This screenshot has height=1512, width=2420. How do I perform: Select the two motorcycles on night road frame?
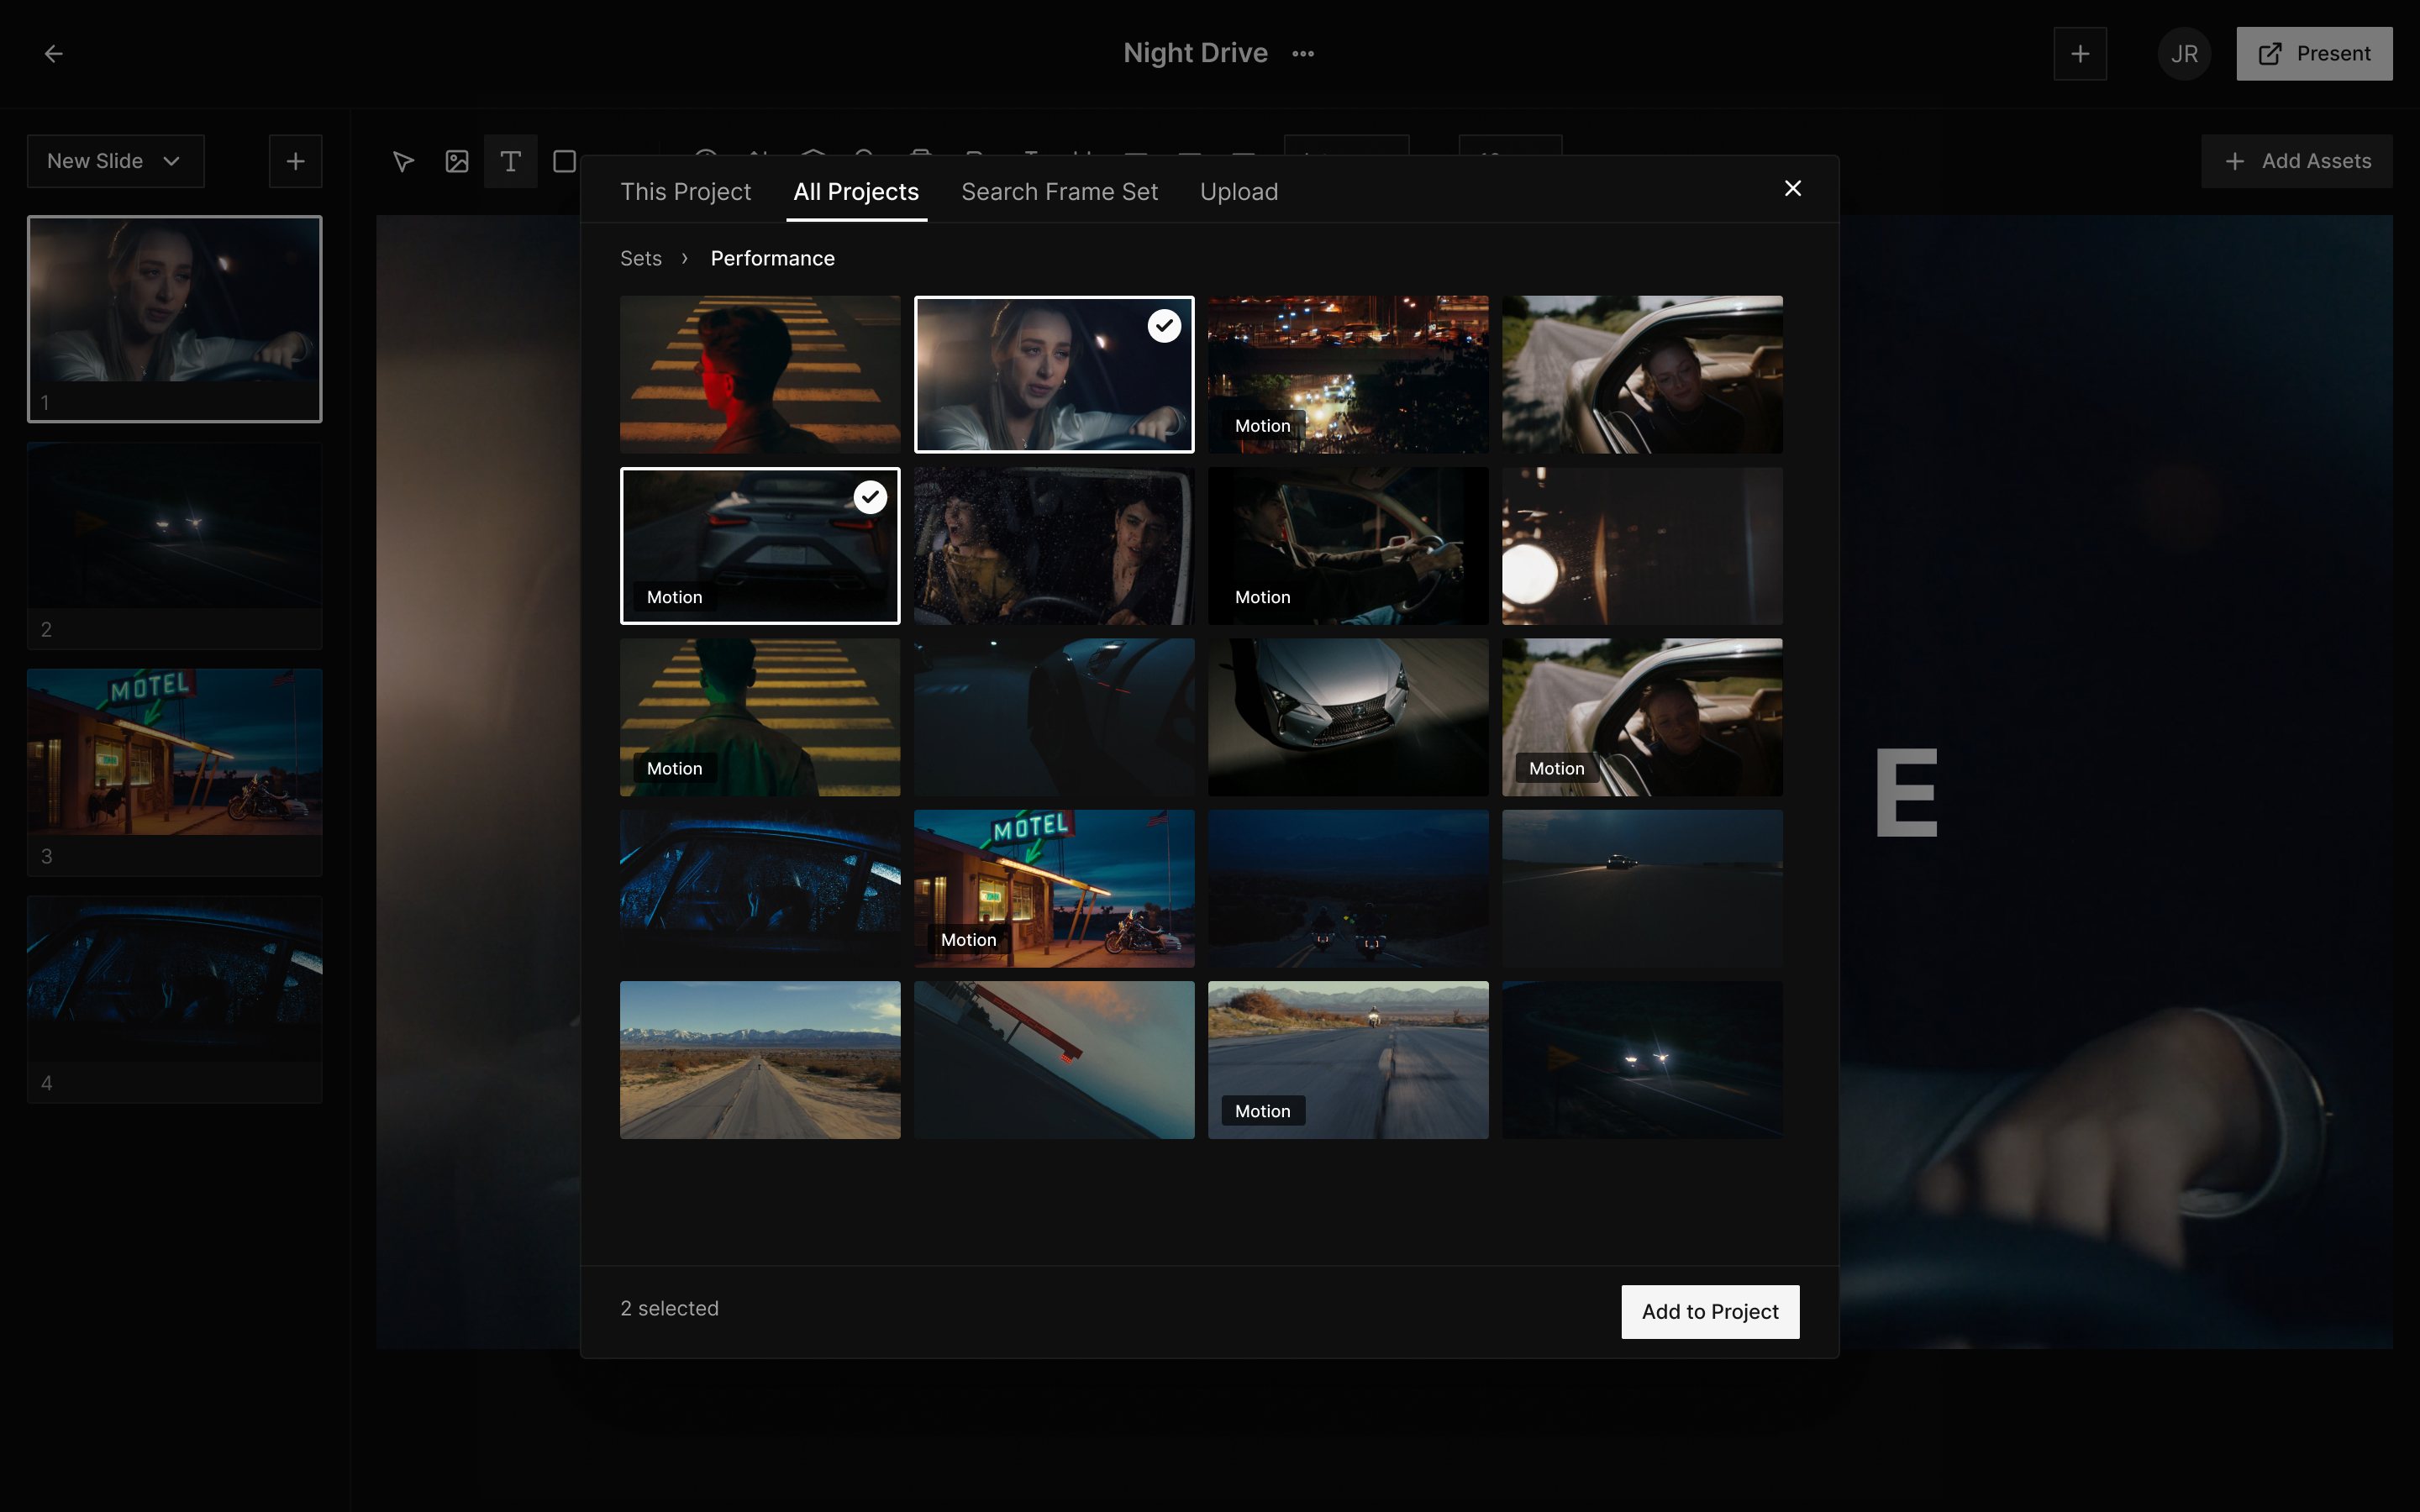tap(1348, 888)
